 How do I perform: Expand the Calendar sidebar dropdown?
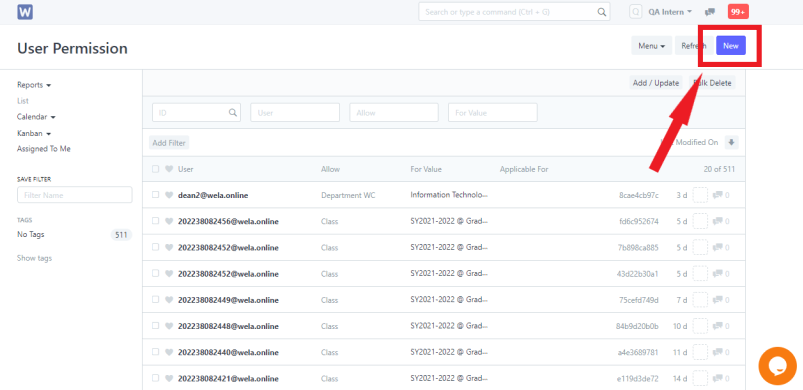[x=36, y=117]
